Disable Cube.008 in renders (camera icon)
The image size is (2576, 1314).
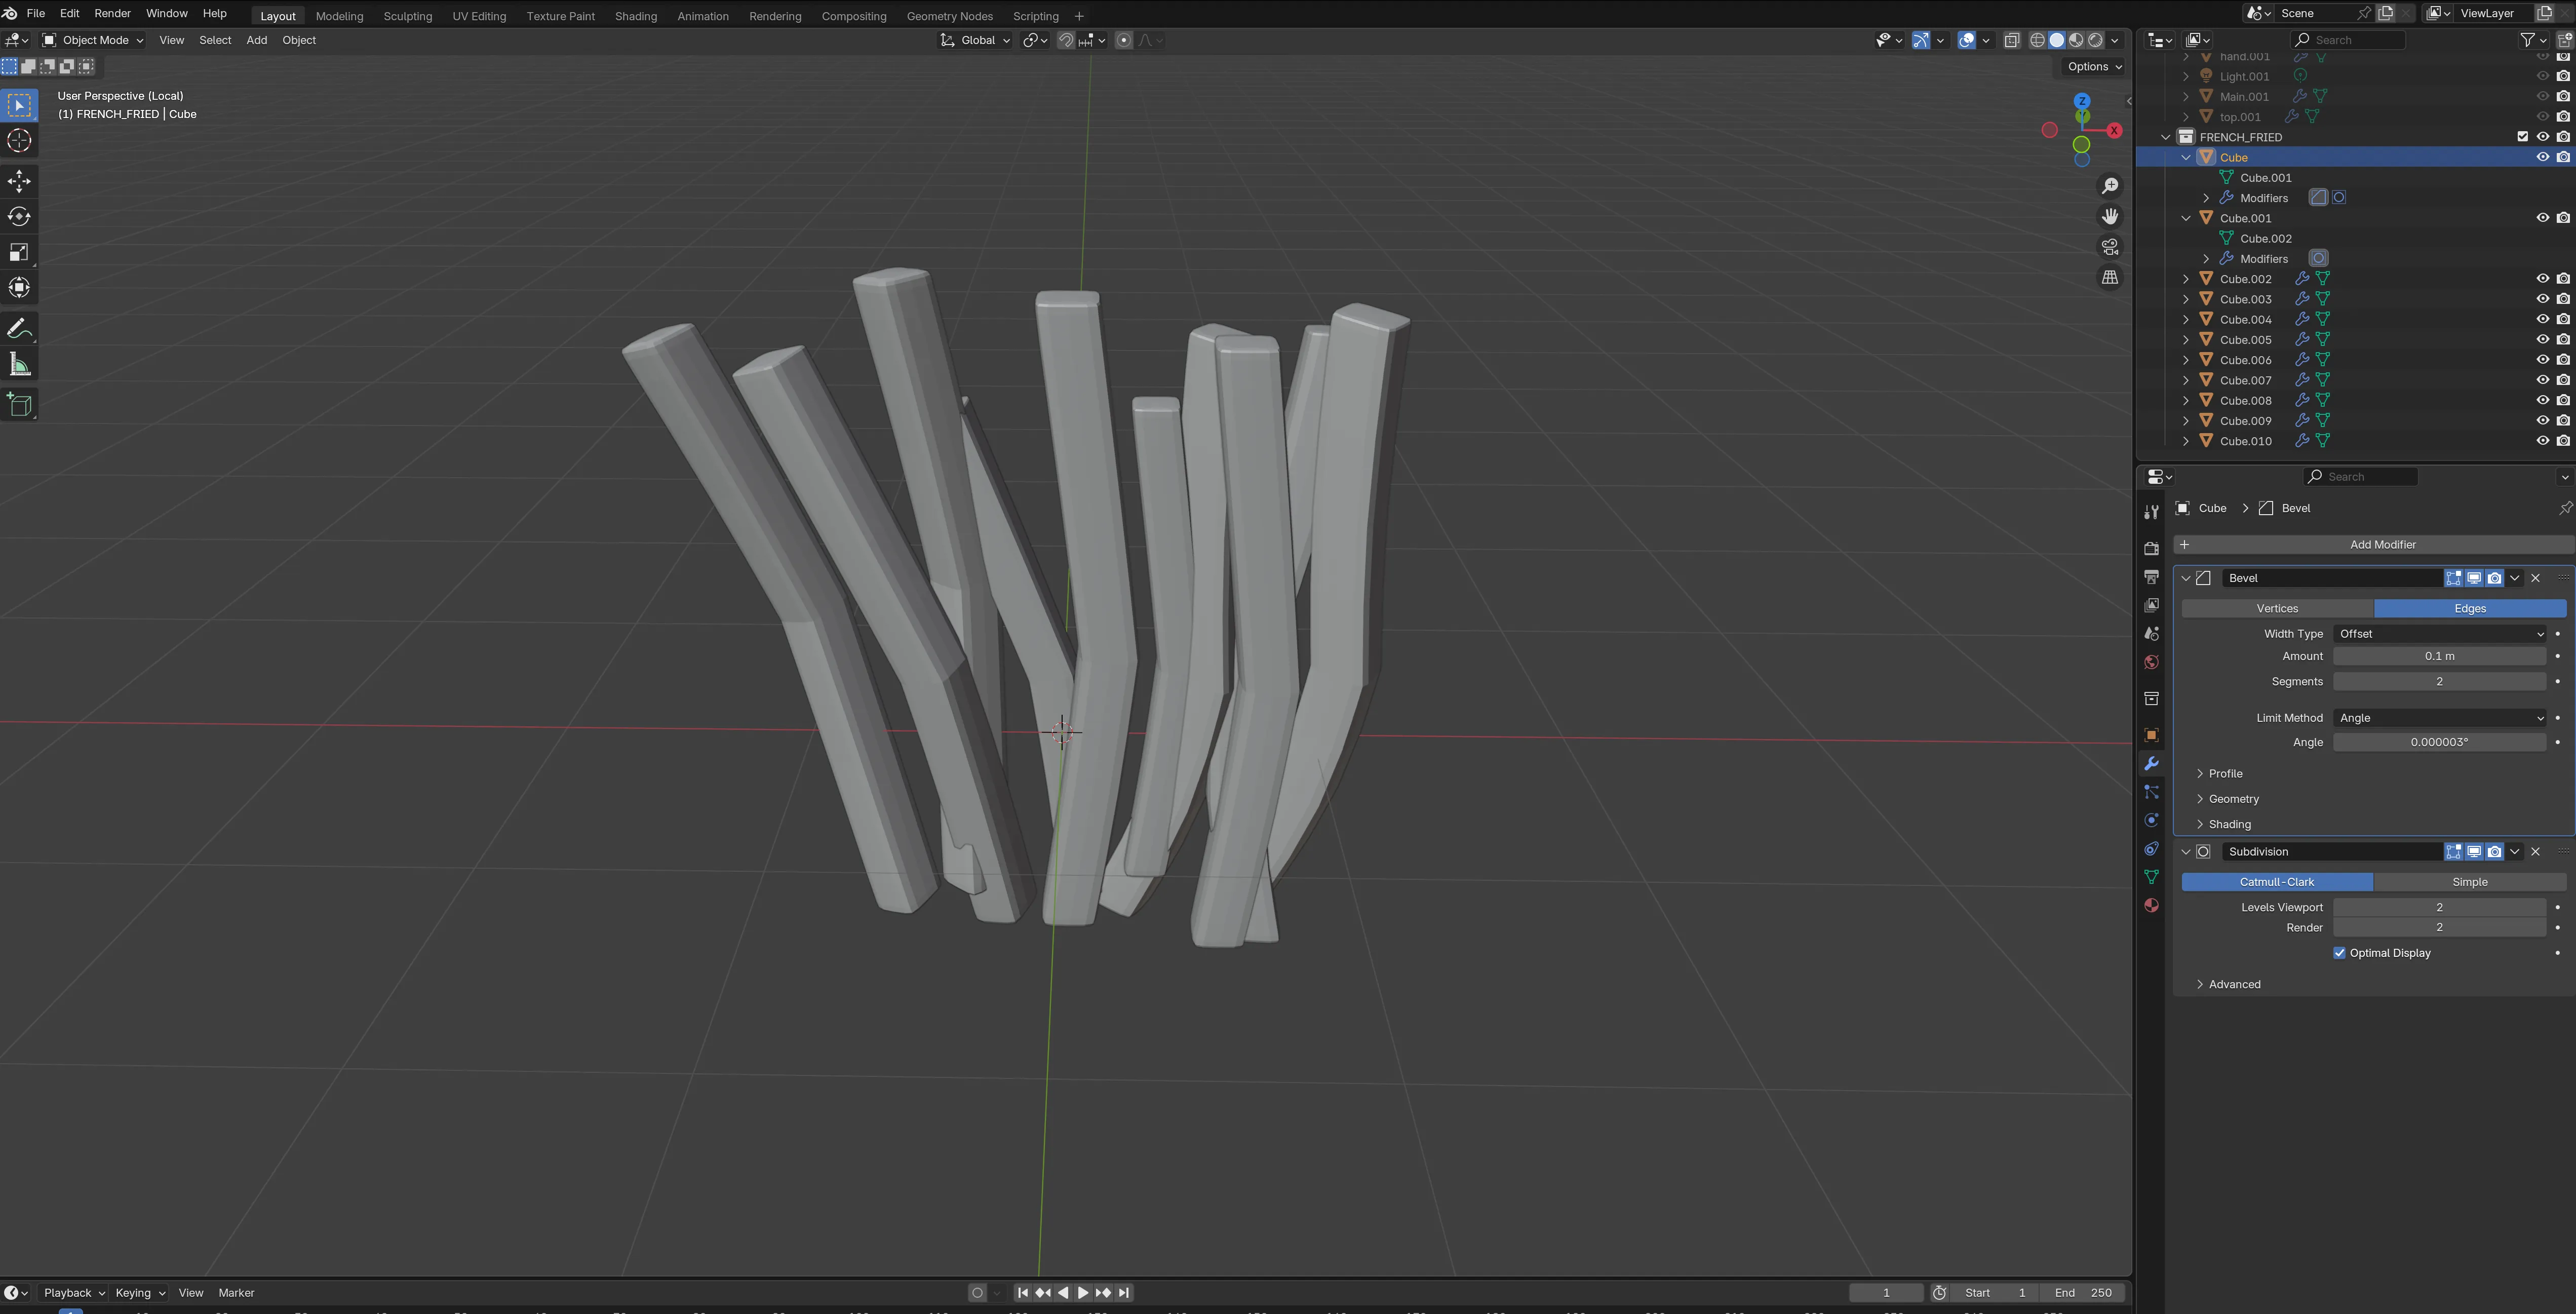[2563, 401]
